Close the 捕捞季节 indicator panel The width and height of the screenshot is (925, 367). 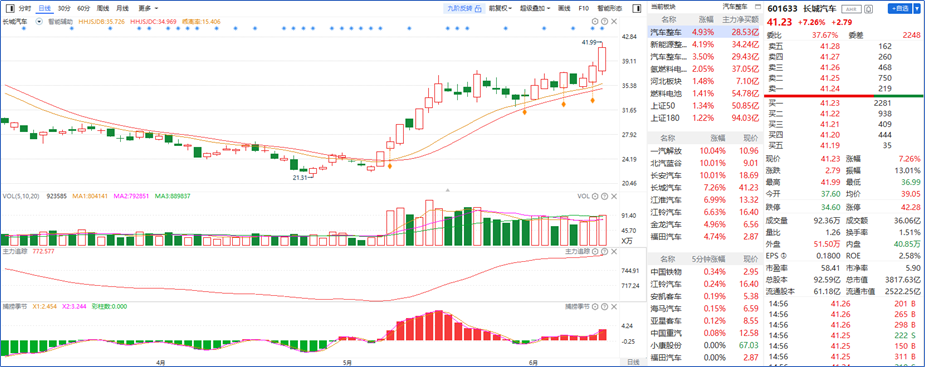614,307
